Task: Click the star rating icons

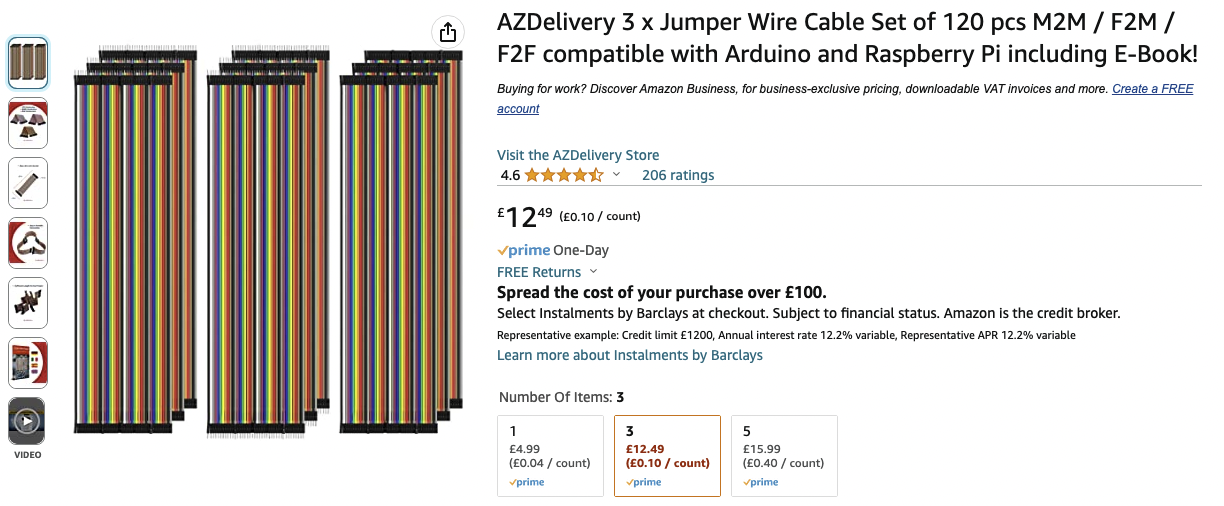Action: pos(564,175)
